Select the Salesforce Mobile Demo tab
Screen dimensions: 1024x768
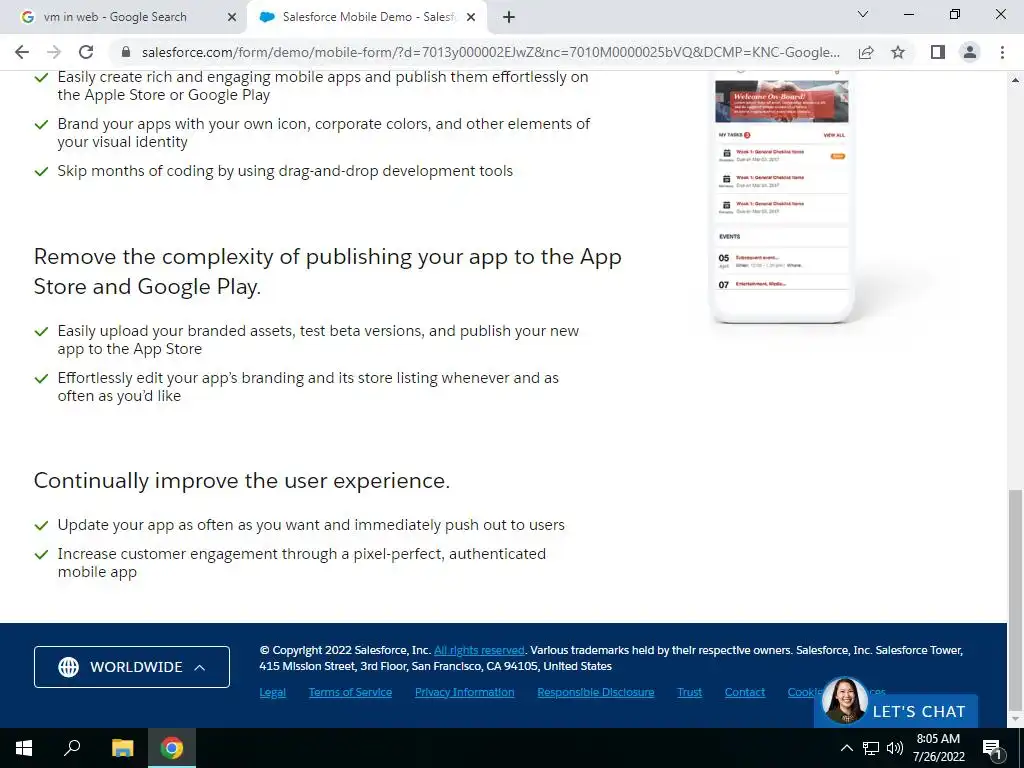coord(368,17)
